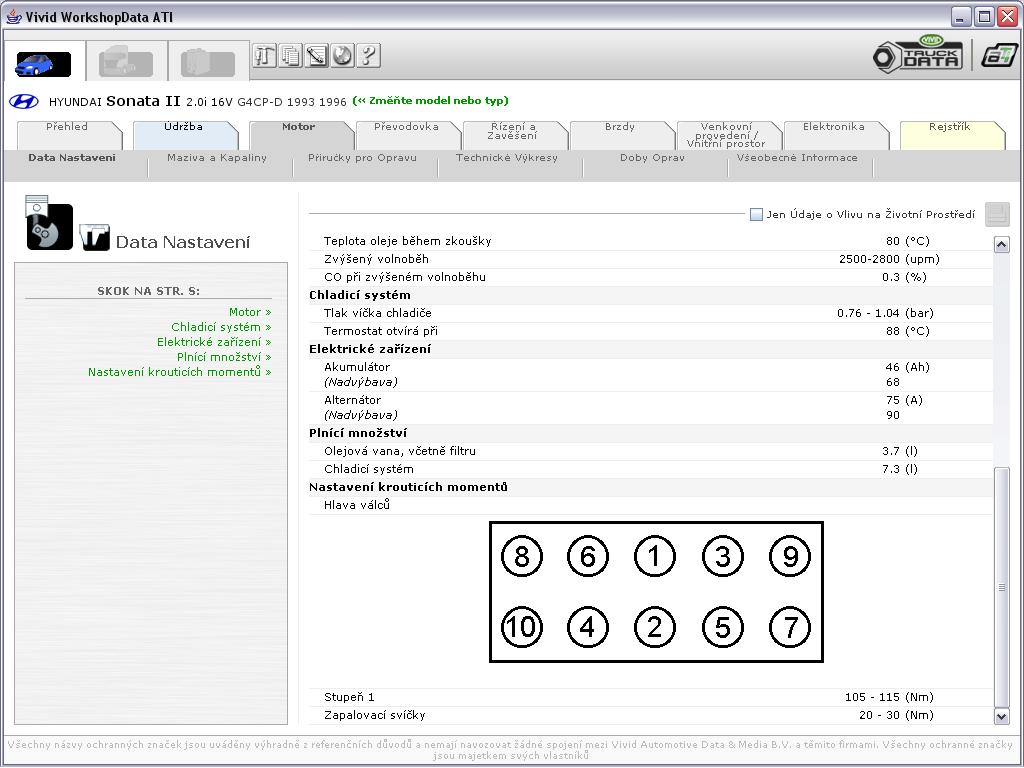Minimize the Vivid WorkshopData window
The width and height of the screenshot is (1024, 768).
(x=961, y=17)
